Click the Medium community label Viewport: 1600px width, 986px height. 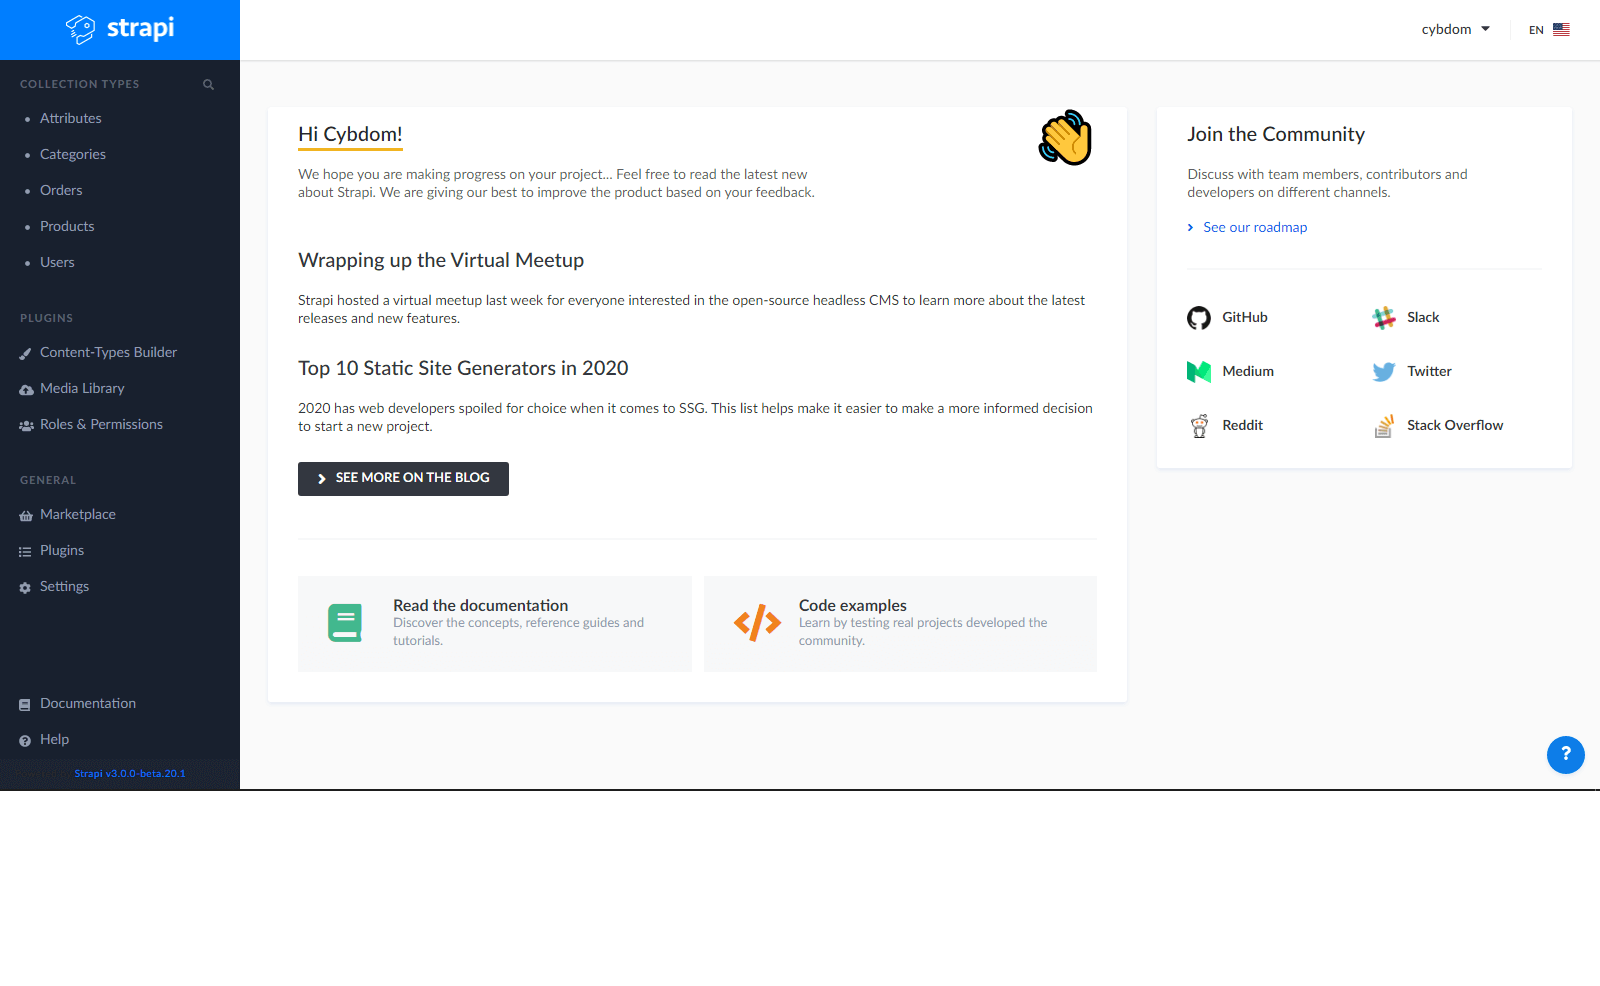click(1248, 371)
